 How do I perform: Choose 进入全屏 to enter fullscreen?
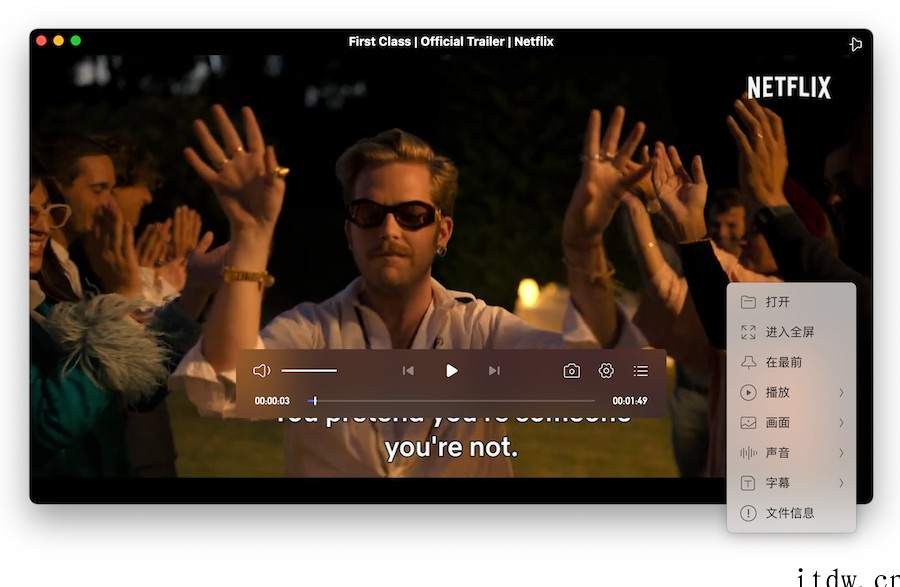(790, 332)
